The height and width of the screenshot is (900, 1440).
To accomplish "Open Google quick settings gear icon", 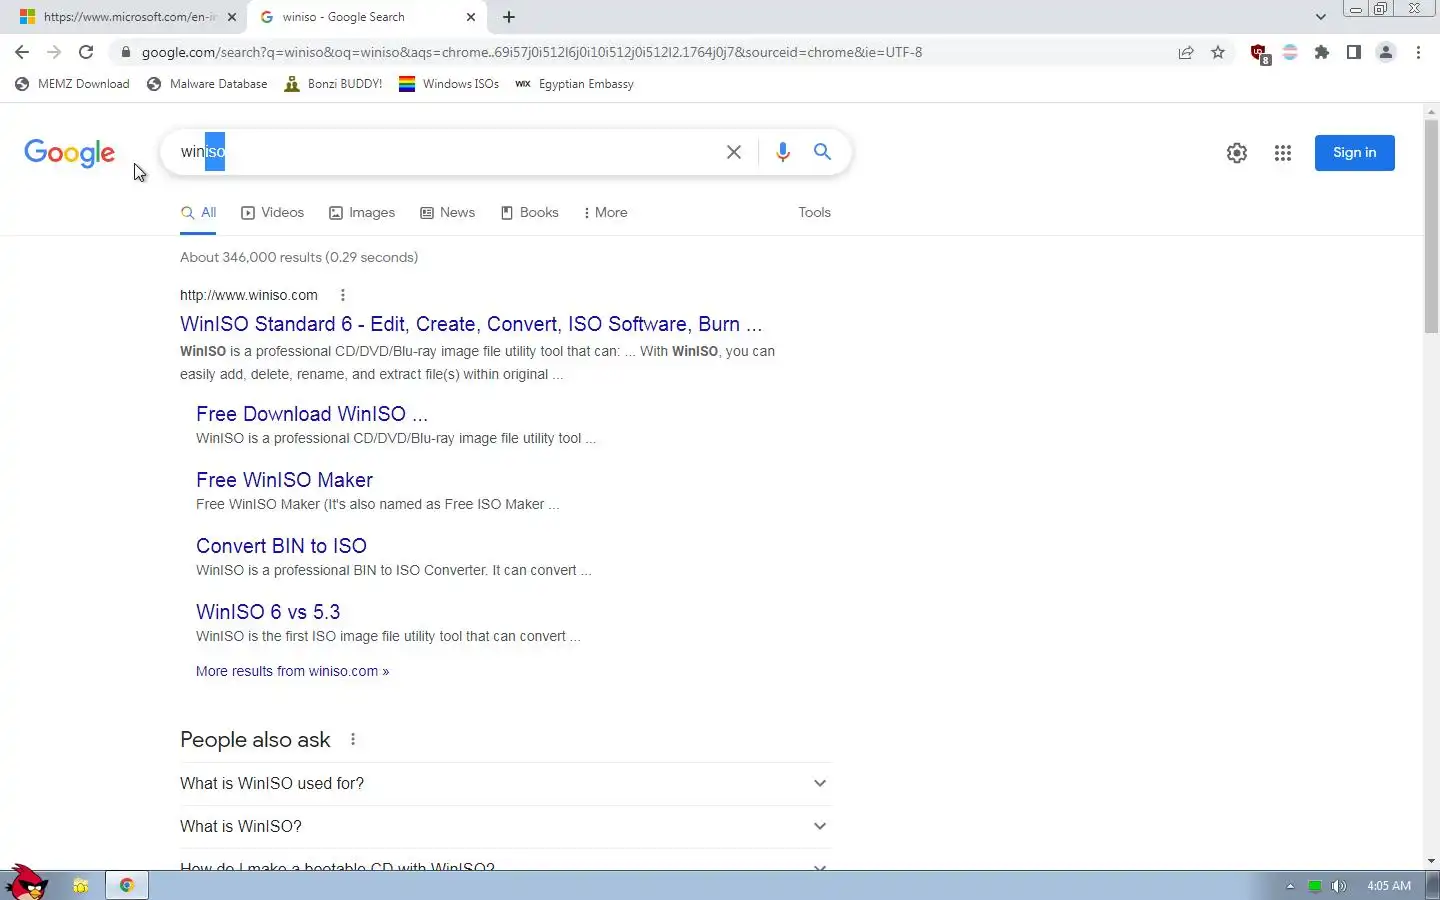I will 1237,153.
